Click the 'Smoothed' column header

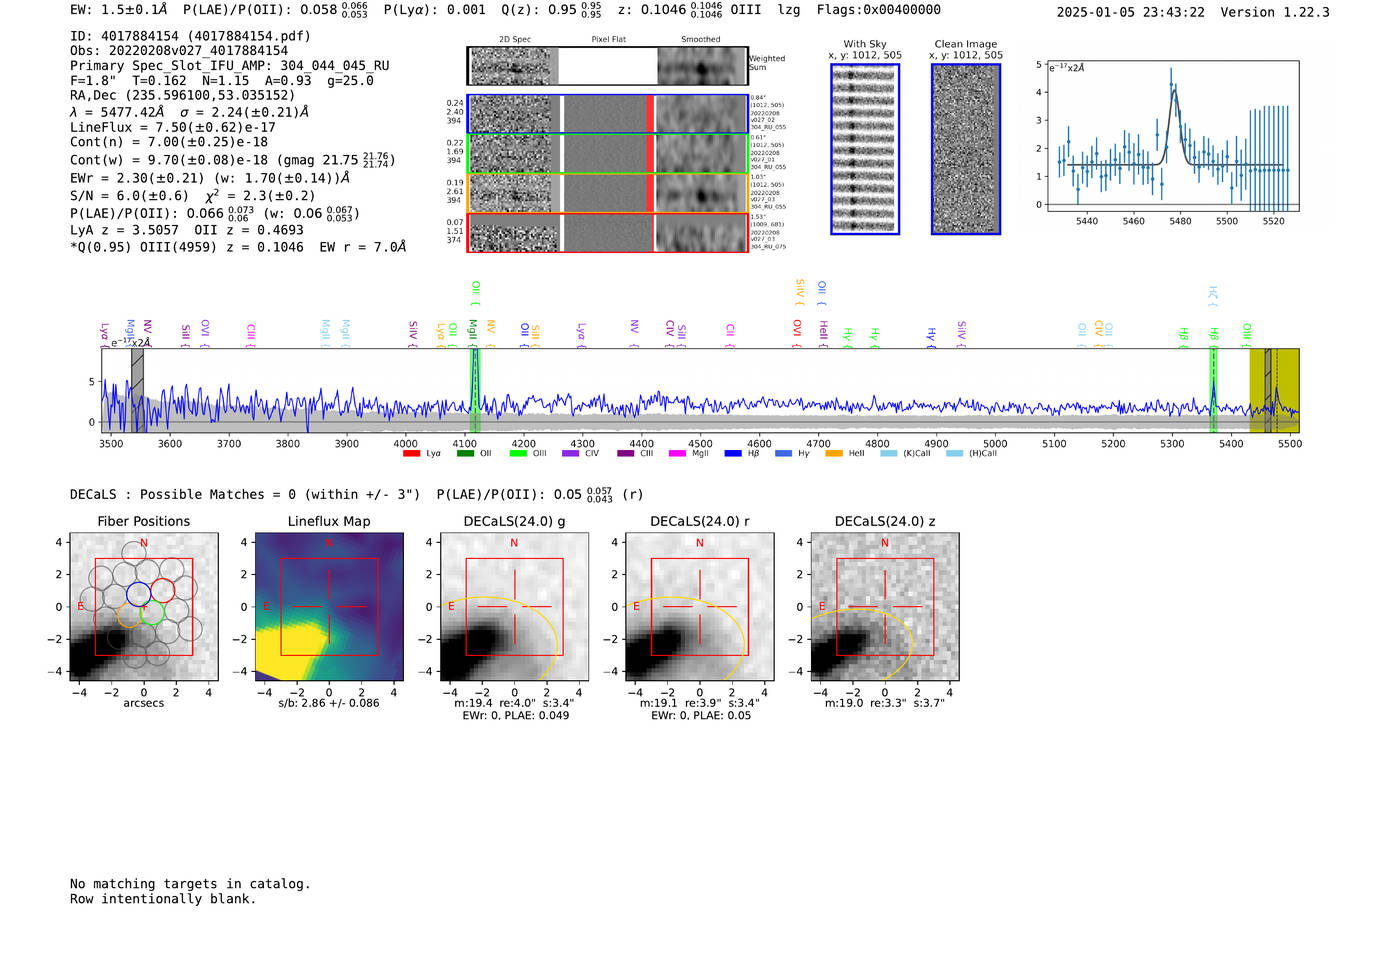click(x=701, y=40)
